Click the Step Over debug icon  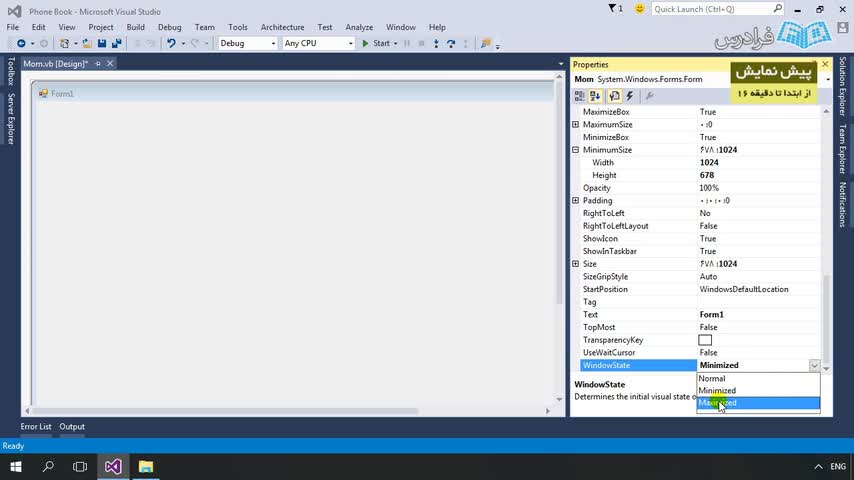450,44
